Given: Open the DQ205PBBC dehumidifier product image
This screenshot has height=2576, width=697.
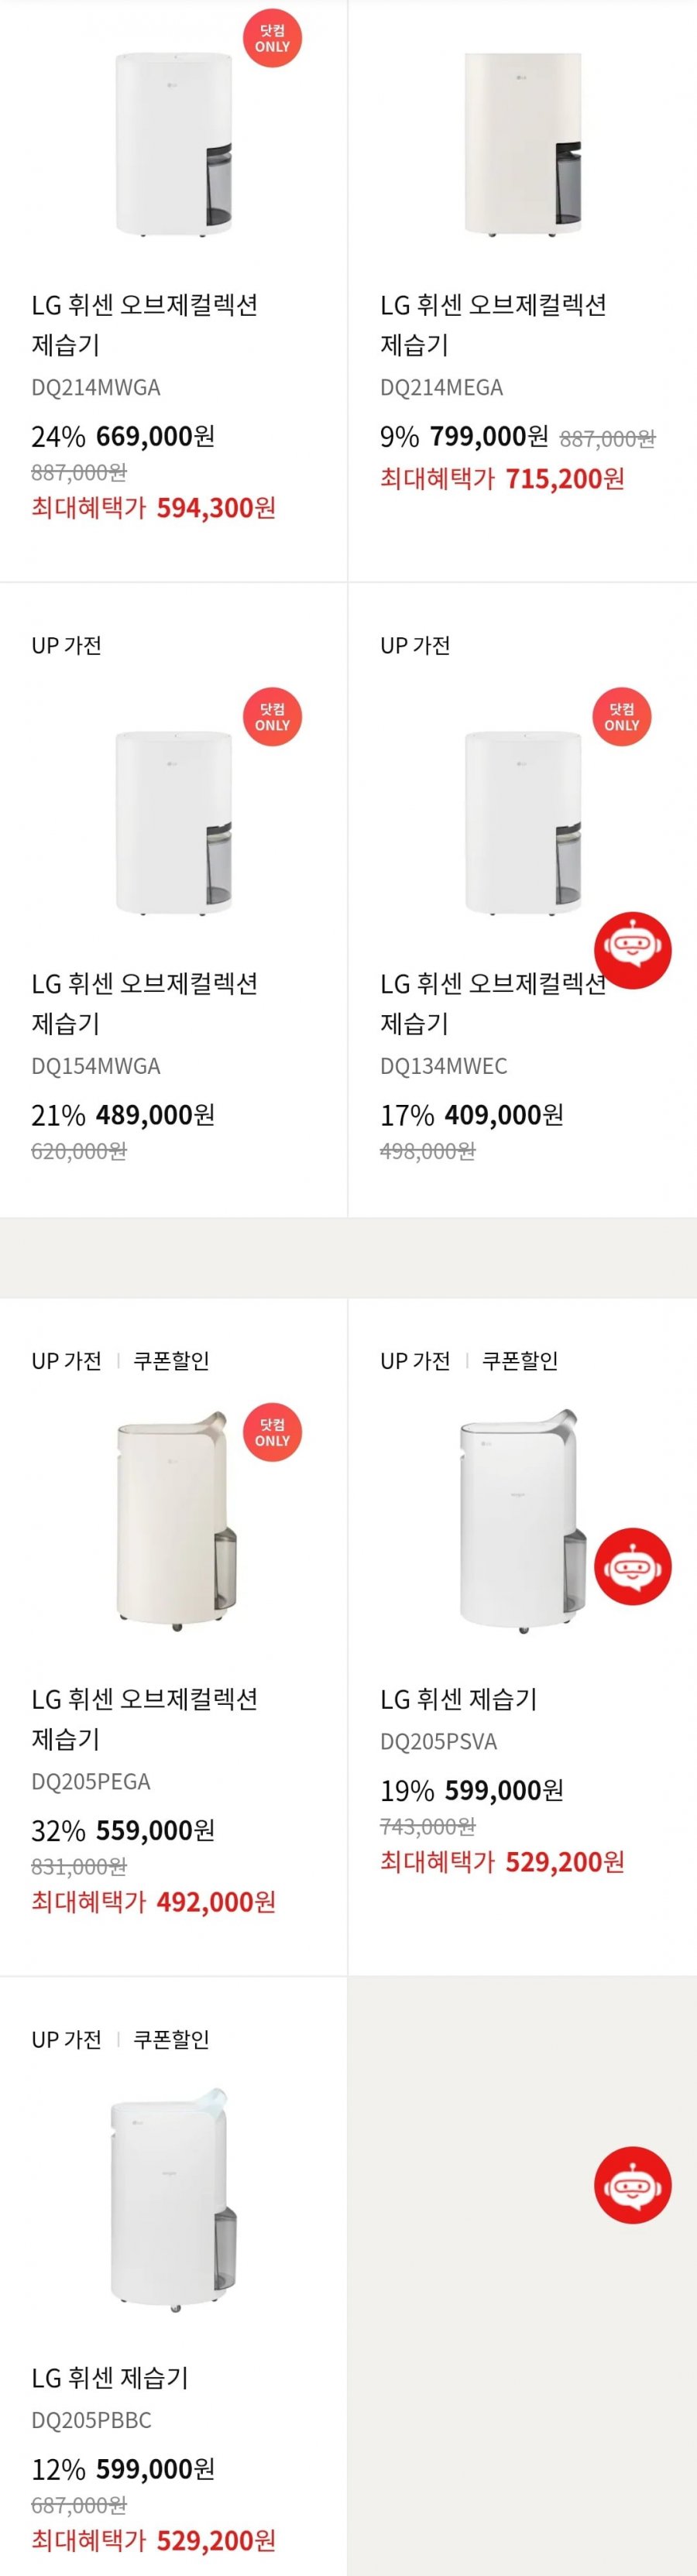Looking at the screenshot, I should pos(173,2199).
